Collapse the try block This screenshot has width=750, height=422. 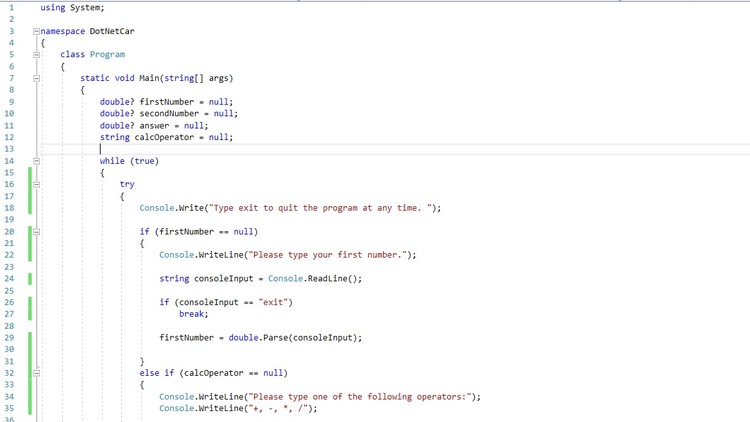coord(36,184)
